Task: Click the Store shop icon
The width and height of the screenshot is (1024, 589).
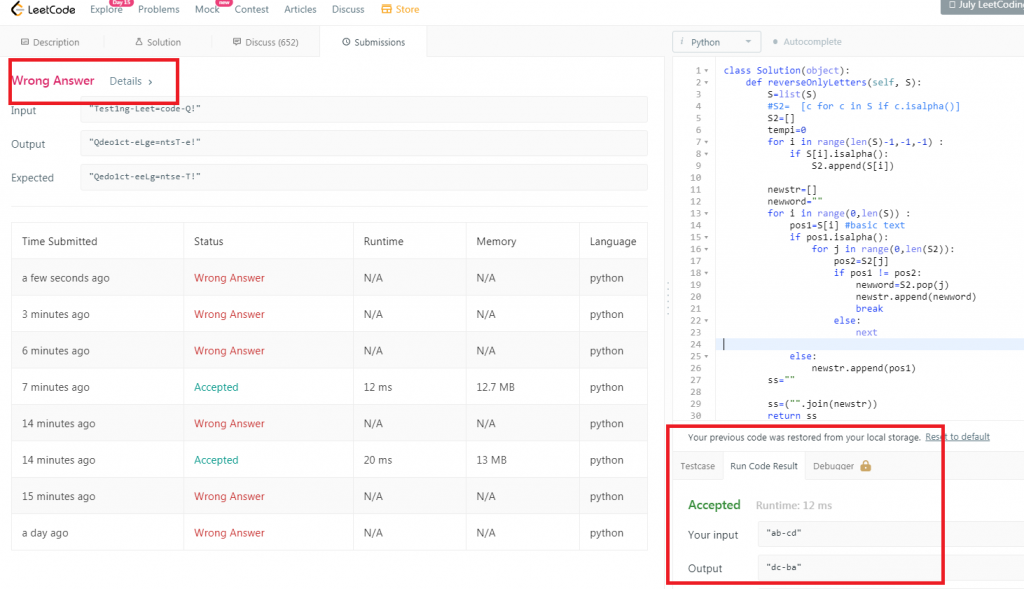Action: click(386, 9)
